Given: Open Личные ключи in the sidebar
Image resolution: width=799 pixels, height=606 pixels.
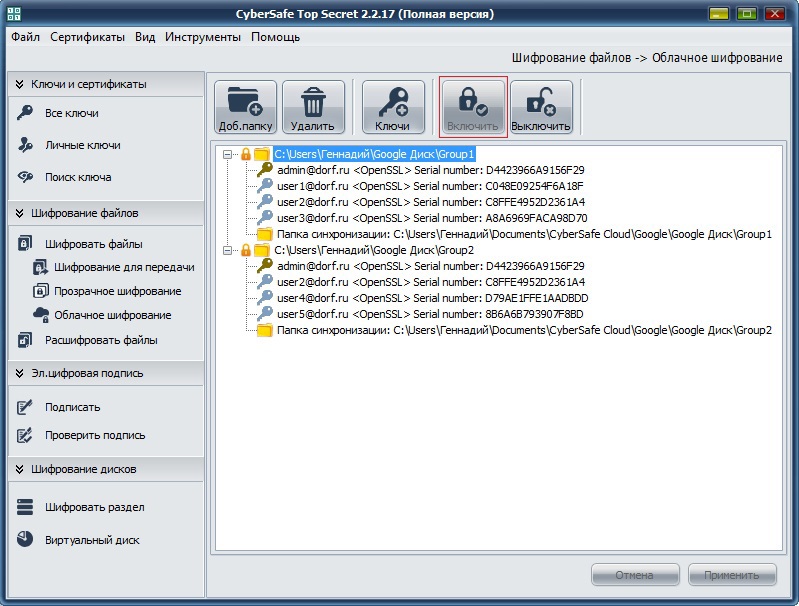Looking at the screenshot, I should point(83,145).
